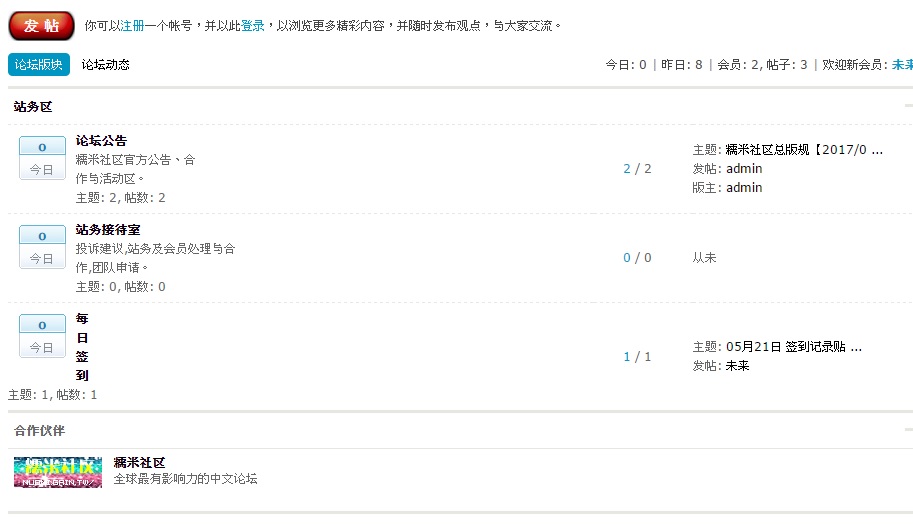Viewport: 913px width, 525px height.
Task: Click newest member 未来 in stats bar
Action: (901, 65)
